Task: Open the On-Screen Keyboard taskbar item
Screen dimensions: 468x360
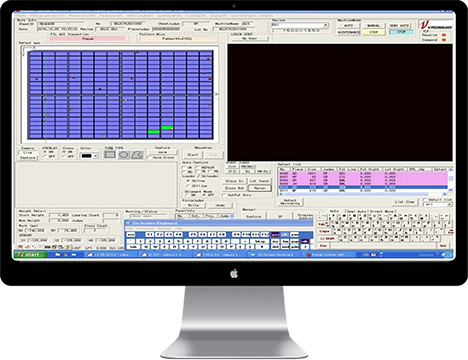Action: point(275,255)
